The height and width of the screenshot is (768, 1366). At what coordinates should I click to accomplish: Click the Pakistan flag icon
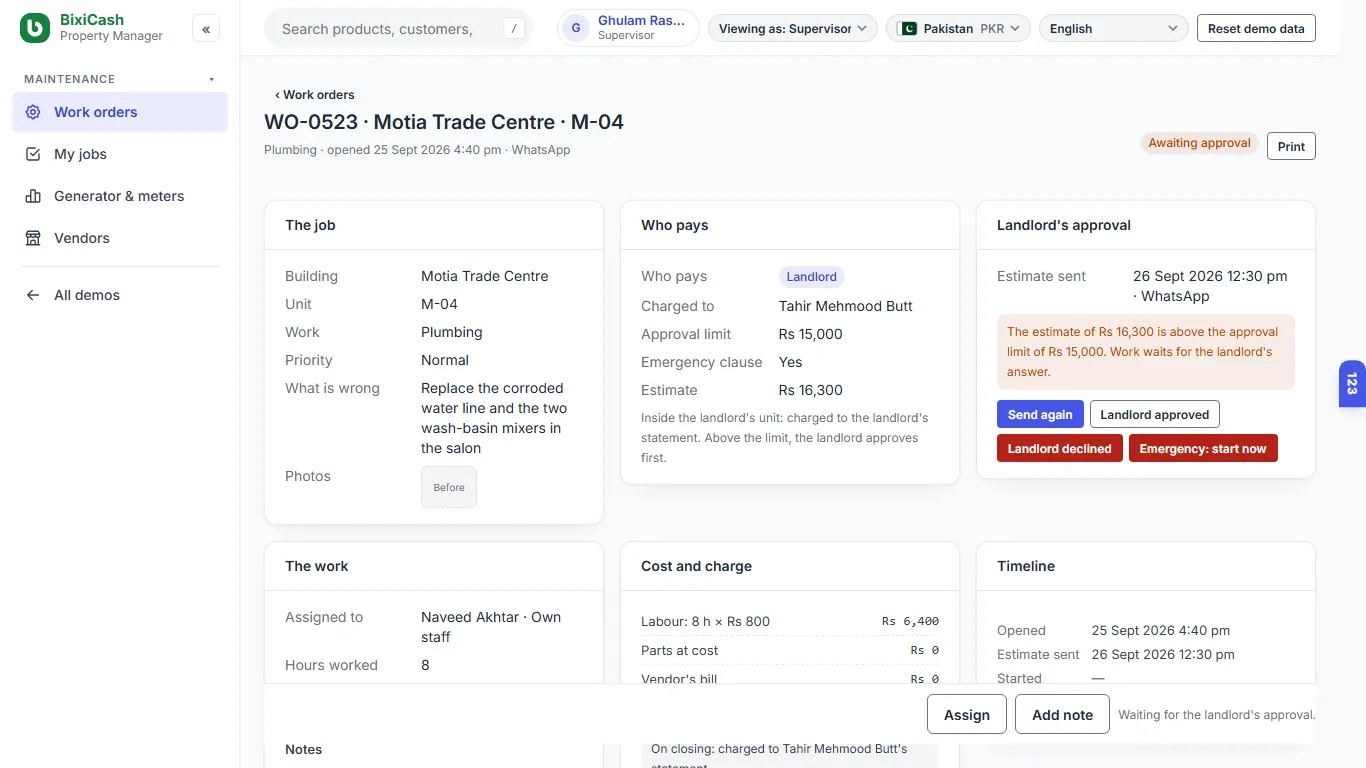click(x=908, y=28)
